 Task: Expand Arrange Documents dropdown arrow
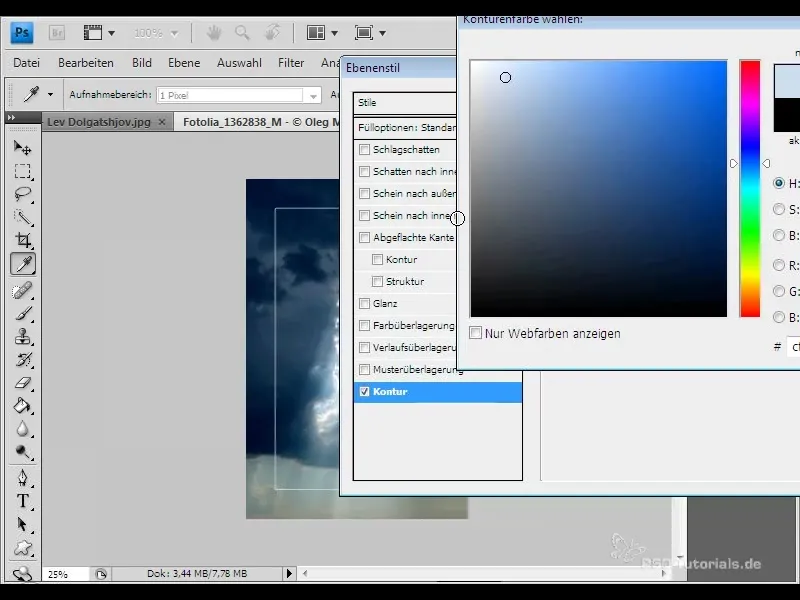tap(334, 34)
